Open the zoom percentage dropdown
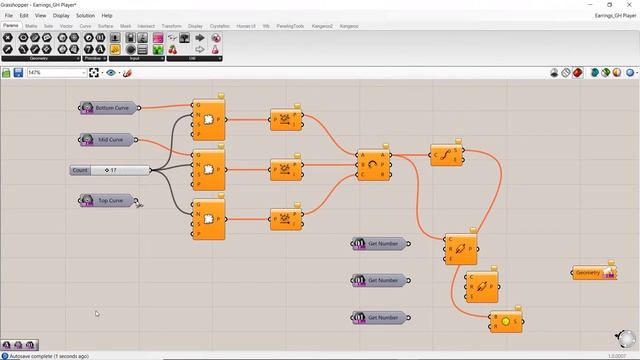Screen dimensions: 640x360 coord(84,73)
